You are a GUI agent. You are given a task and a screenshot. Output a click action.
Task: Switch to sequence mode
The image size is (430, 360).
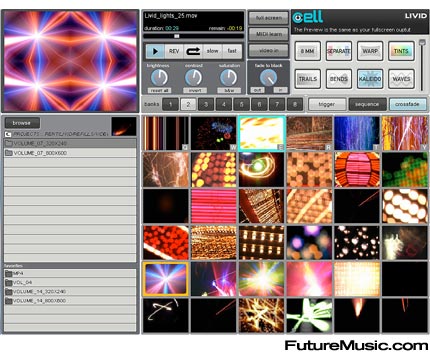(367, 104)
